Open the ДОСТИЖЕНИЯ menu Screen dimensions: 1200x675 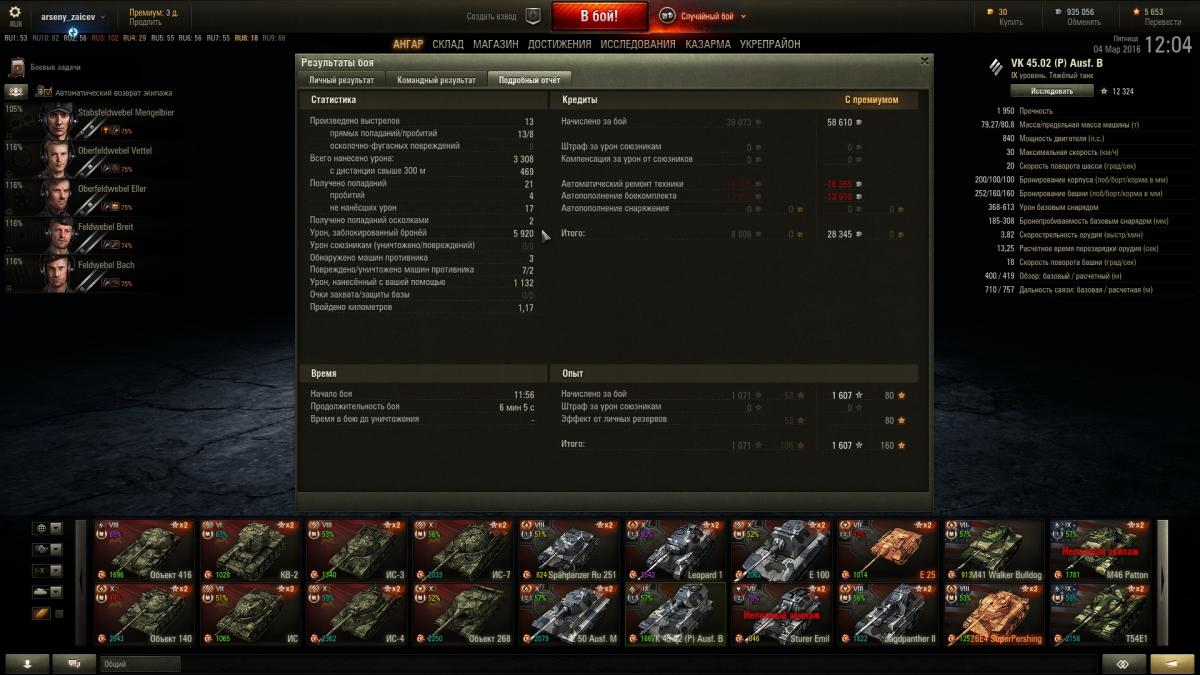(560, 44)
